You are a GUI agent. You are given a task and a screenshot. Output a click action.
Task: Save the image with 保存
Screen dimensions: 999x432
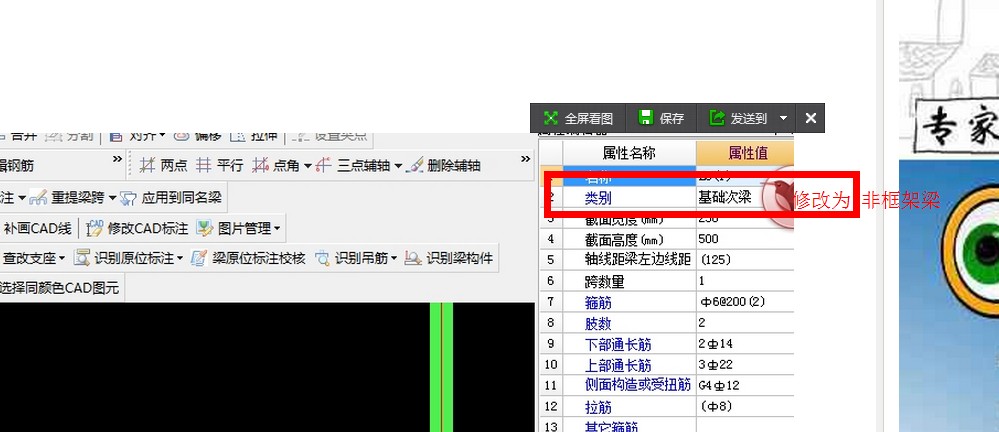tap(661, 119)
